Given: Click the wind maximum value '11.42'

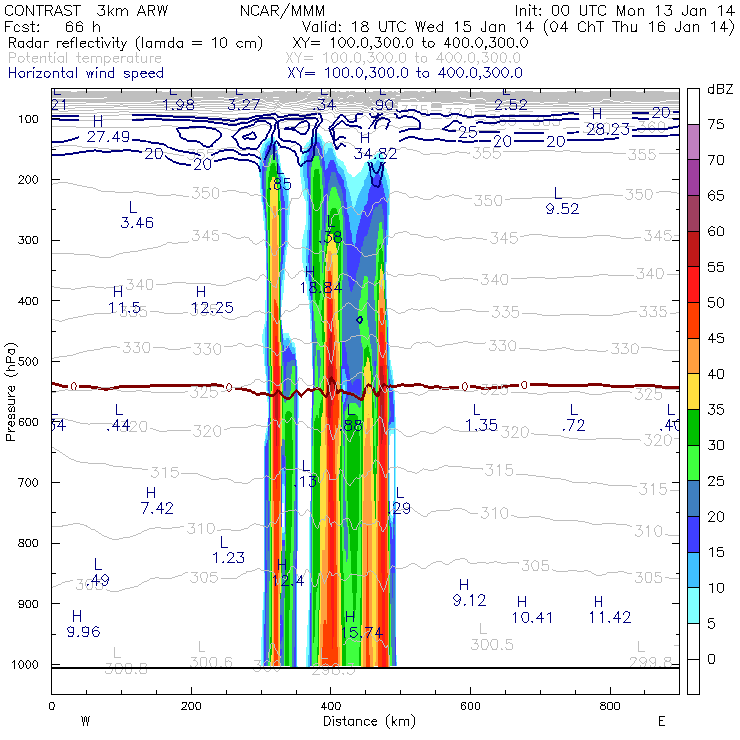Looking at the screenshot, I should coord(610,617).
